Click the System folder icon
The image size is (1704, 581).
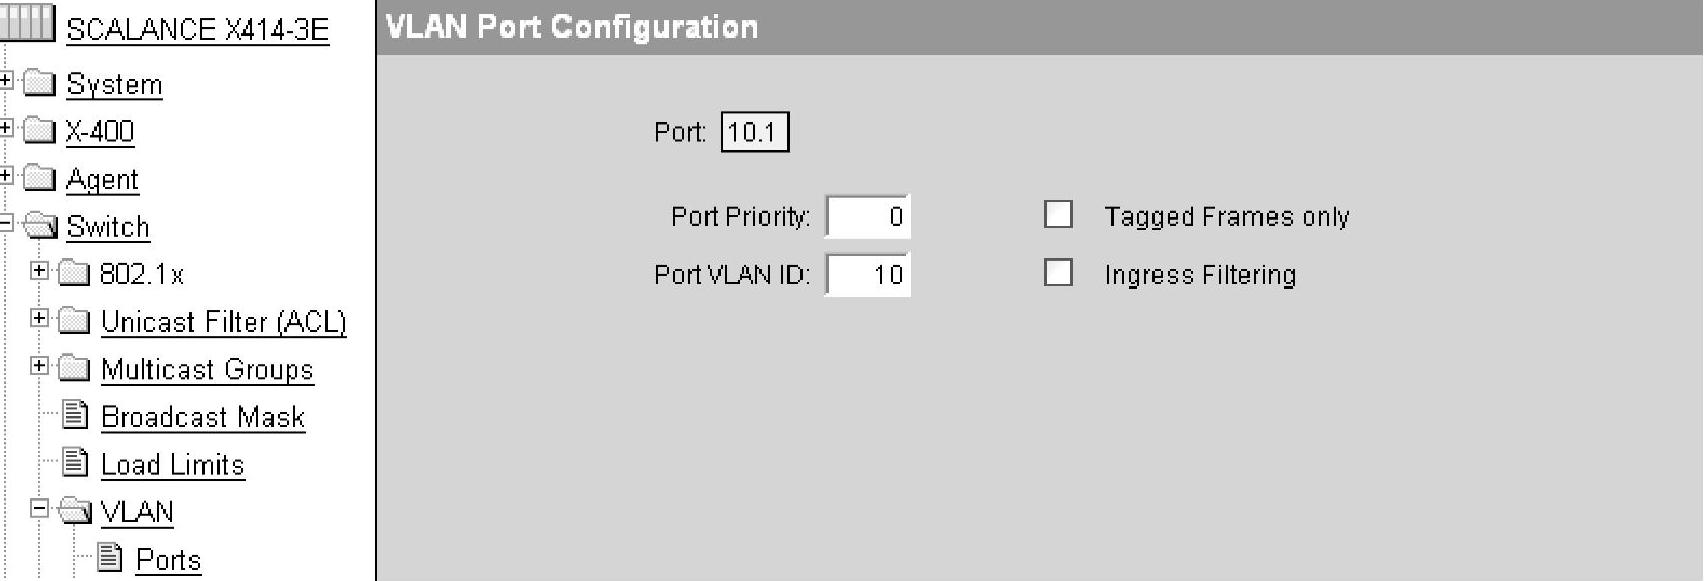pos(39,83)
